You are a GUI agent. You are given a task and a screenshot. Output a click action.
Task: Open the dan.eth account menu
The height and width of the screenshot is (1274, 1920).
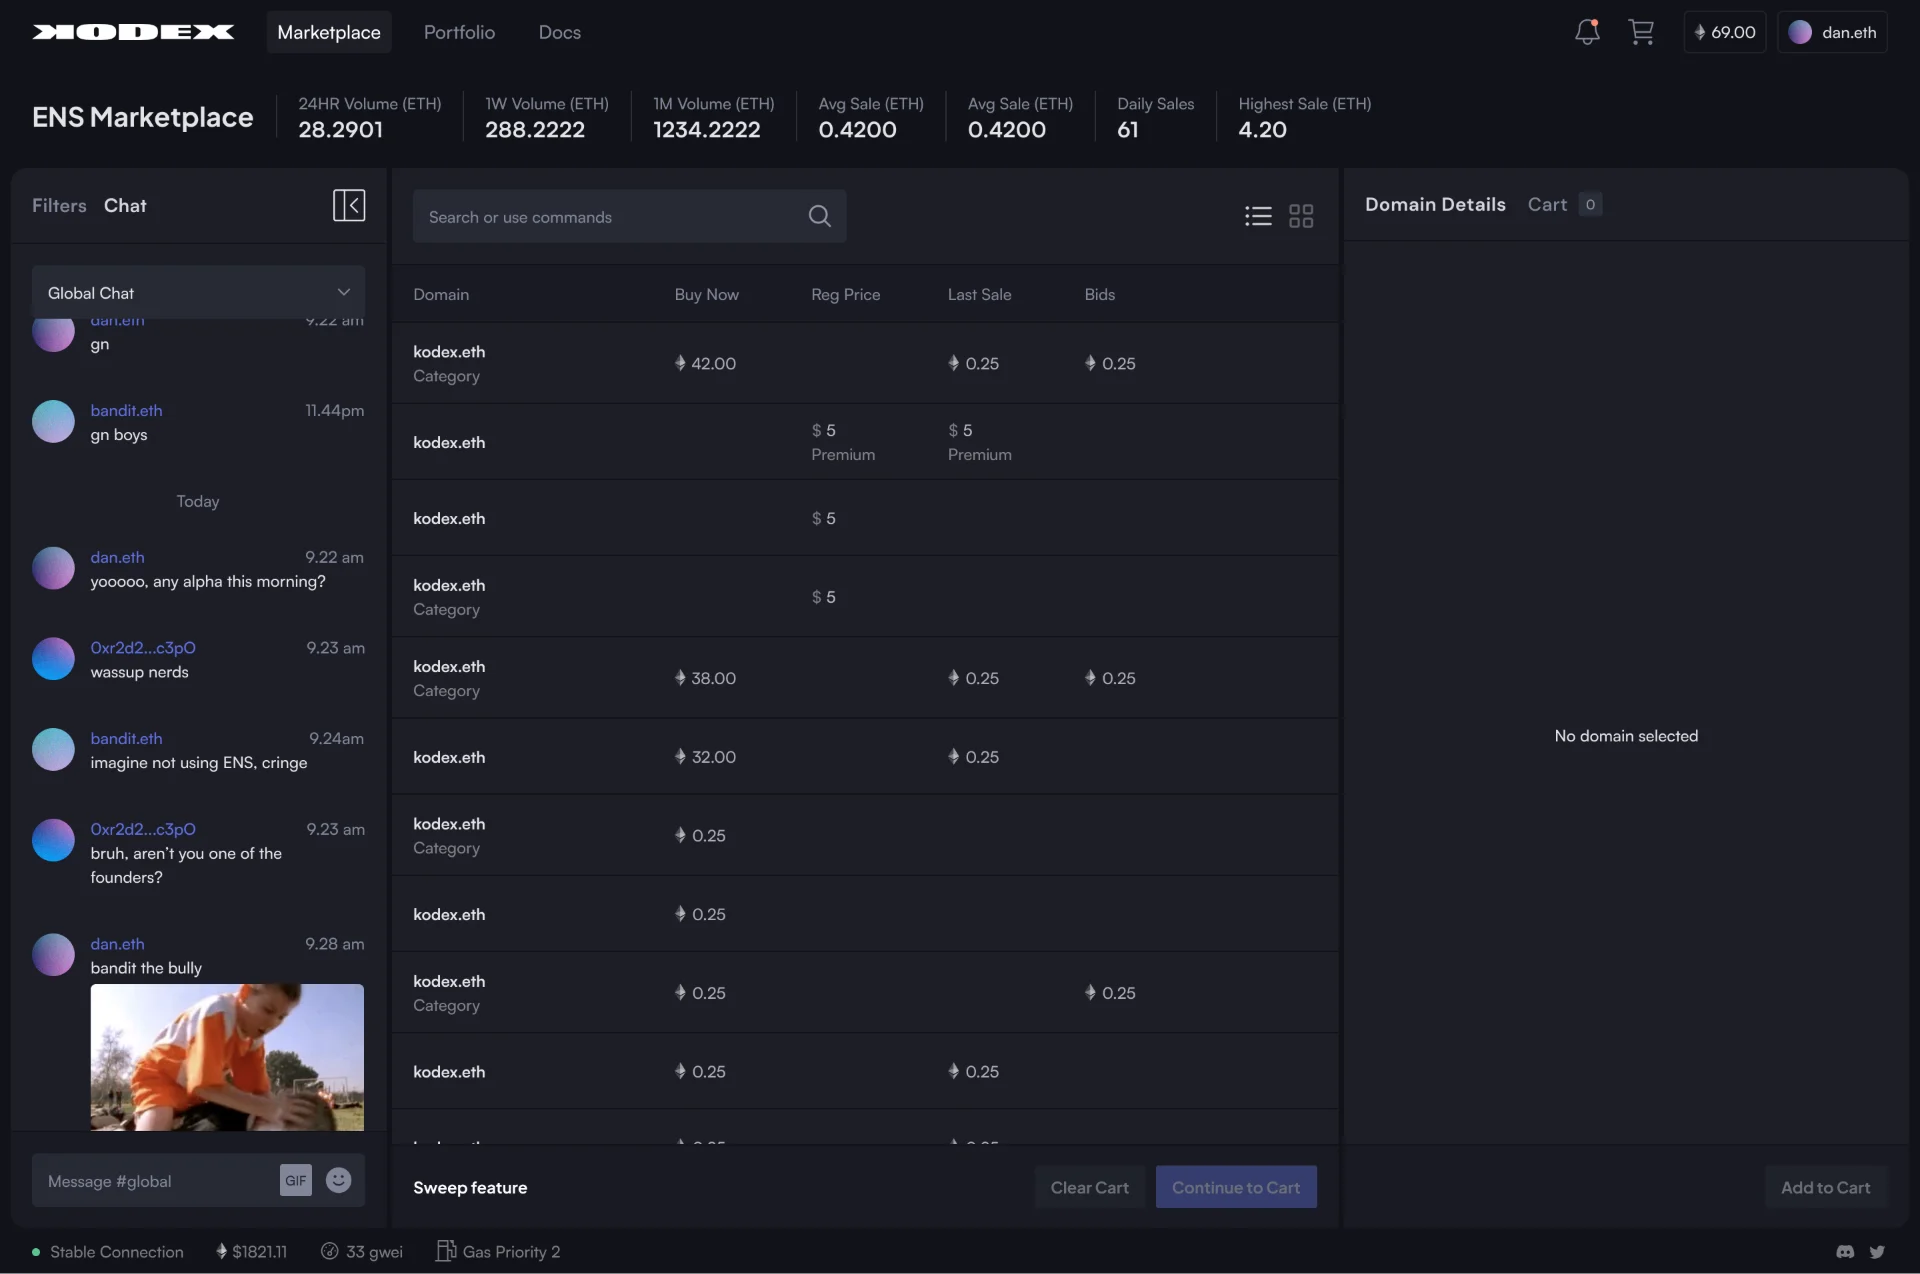click(1832, 32)
